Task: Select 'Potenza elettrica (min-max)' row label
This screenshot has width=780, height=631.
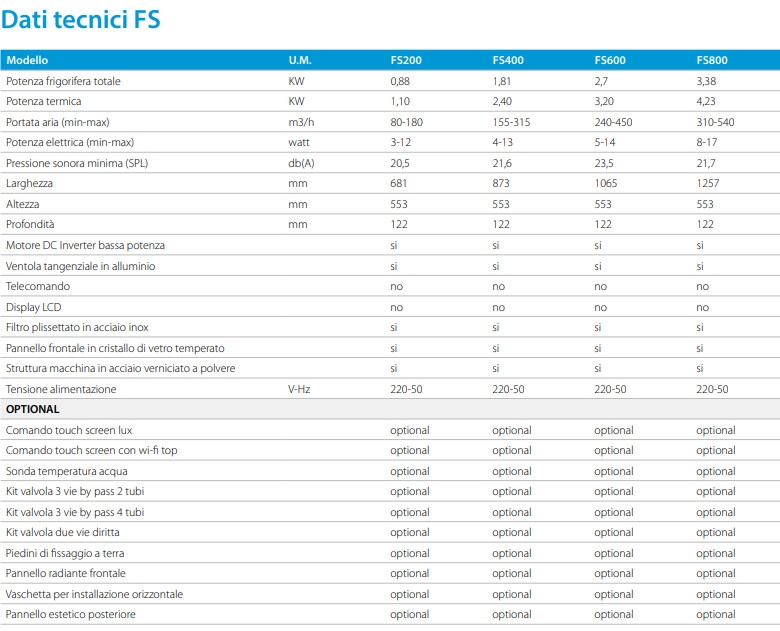Action: [x=70, y=142]
